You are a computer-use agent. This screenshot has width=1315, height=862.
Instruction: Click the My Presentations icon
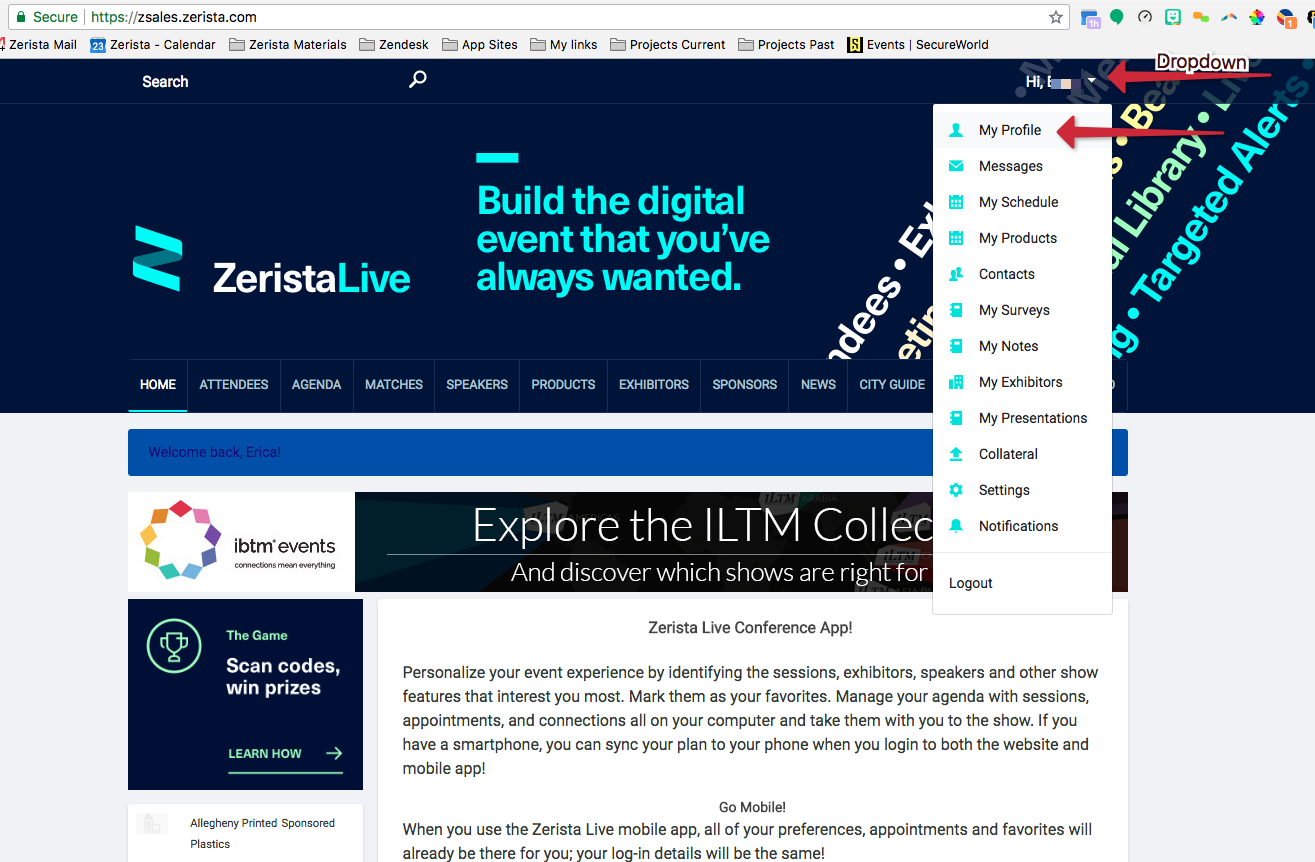click(956, 418)
